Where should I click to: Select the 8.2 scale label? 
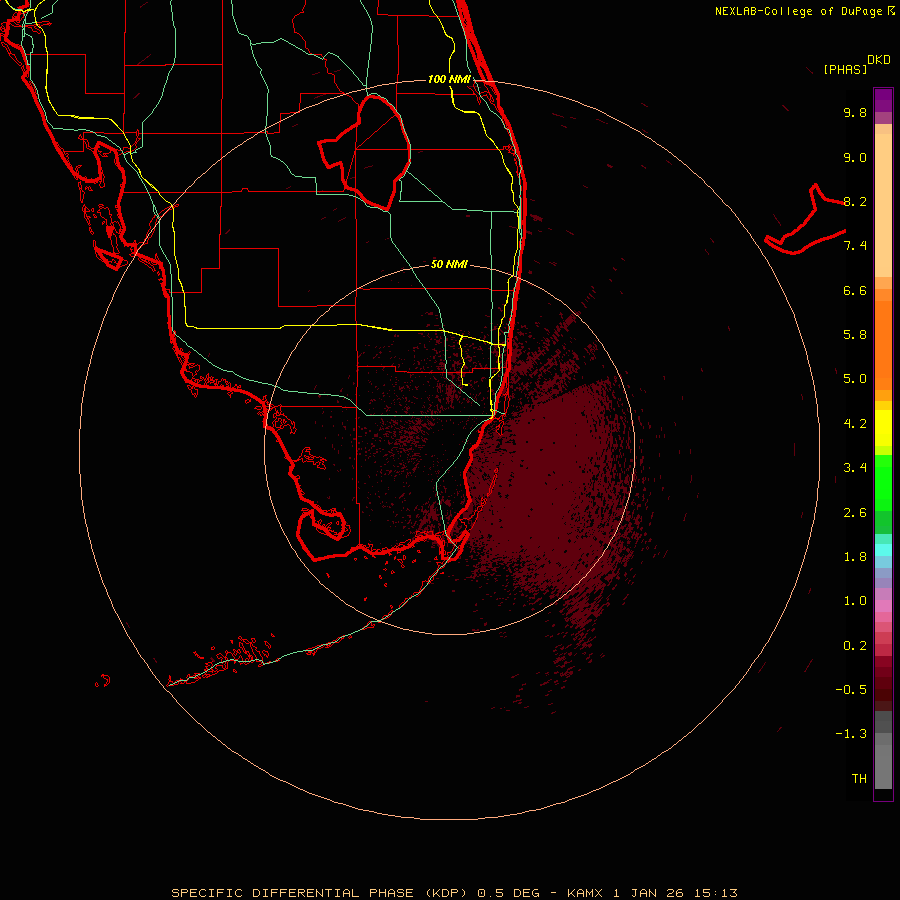click(855, 201)
